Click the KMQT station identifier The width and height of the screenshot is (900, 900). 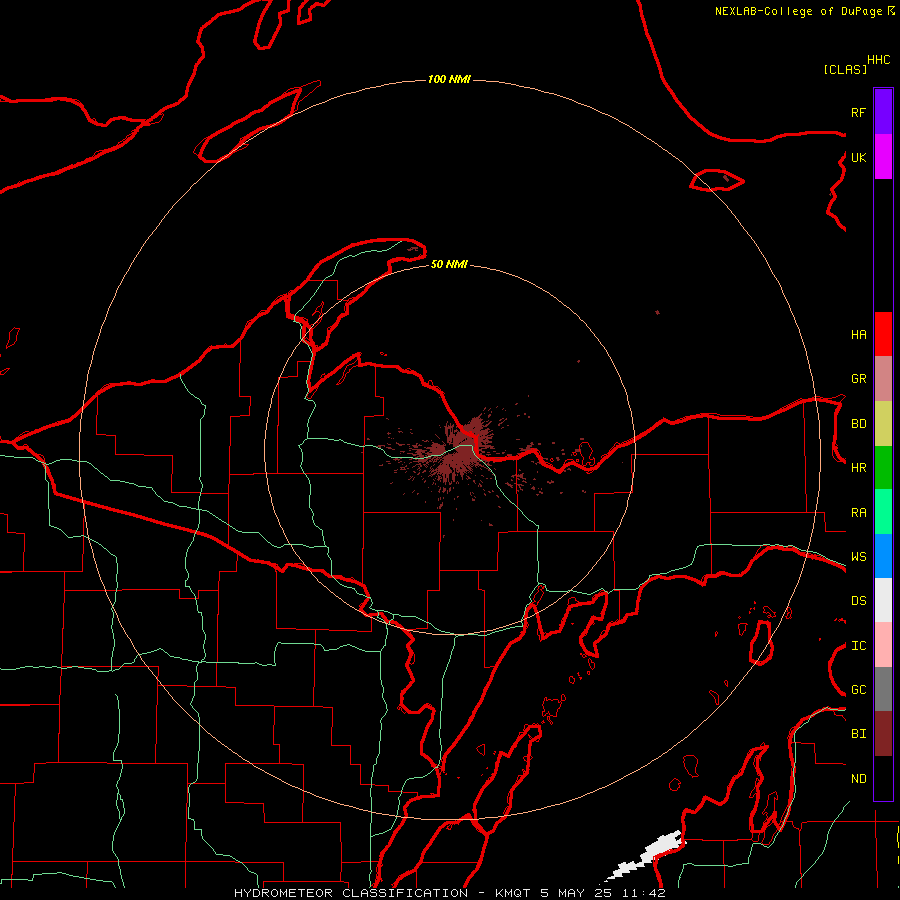pos(515,893)
